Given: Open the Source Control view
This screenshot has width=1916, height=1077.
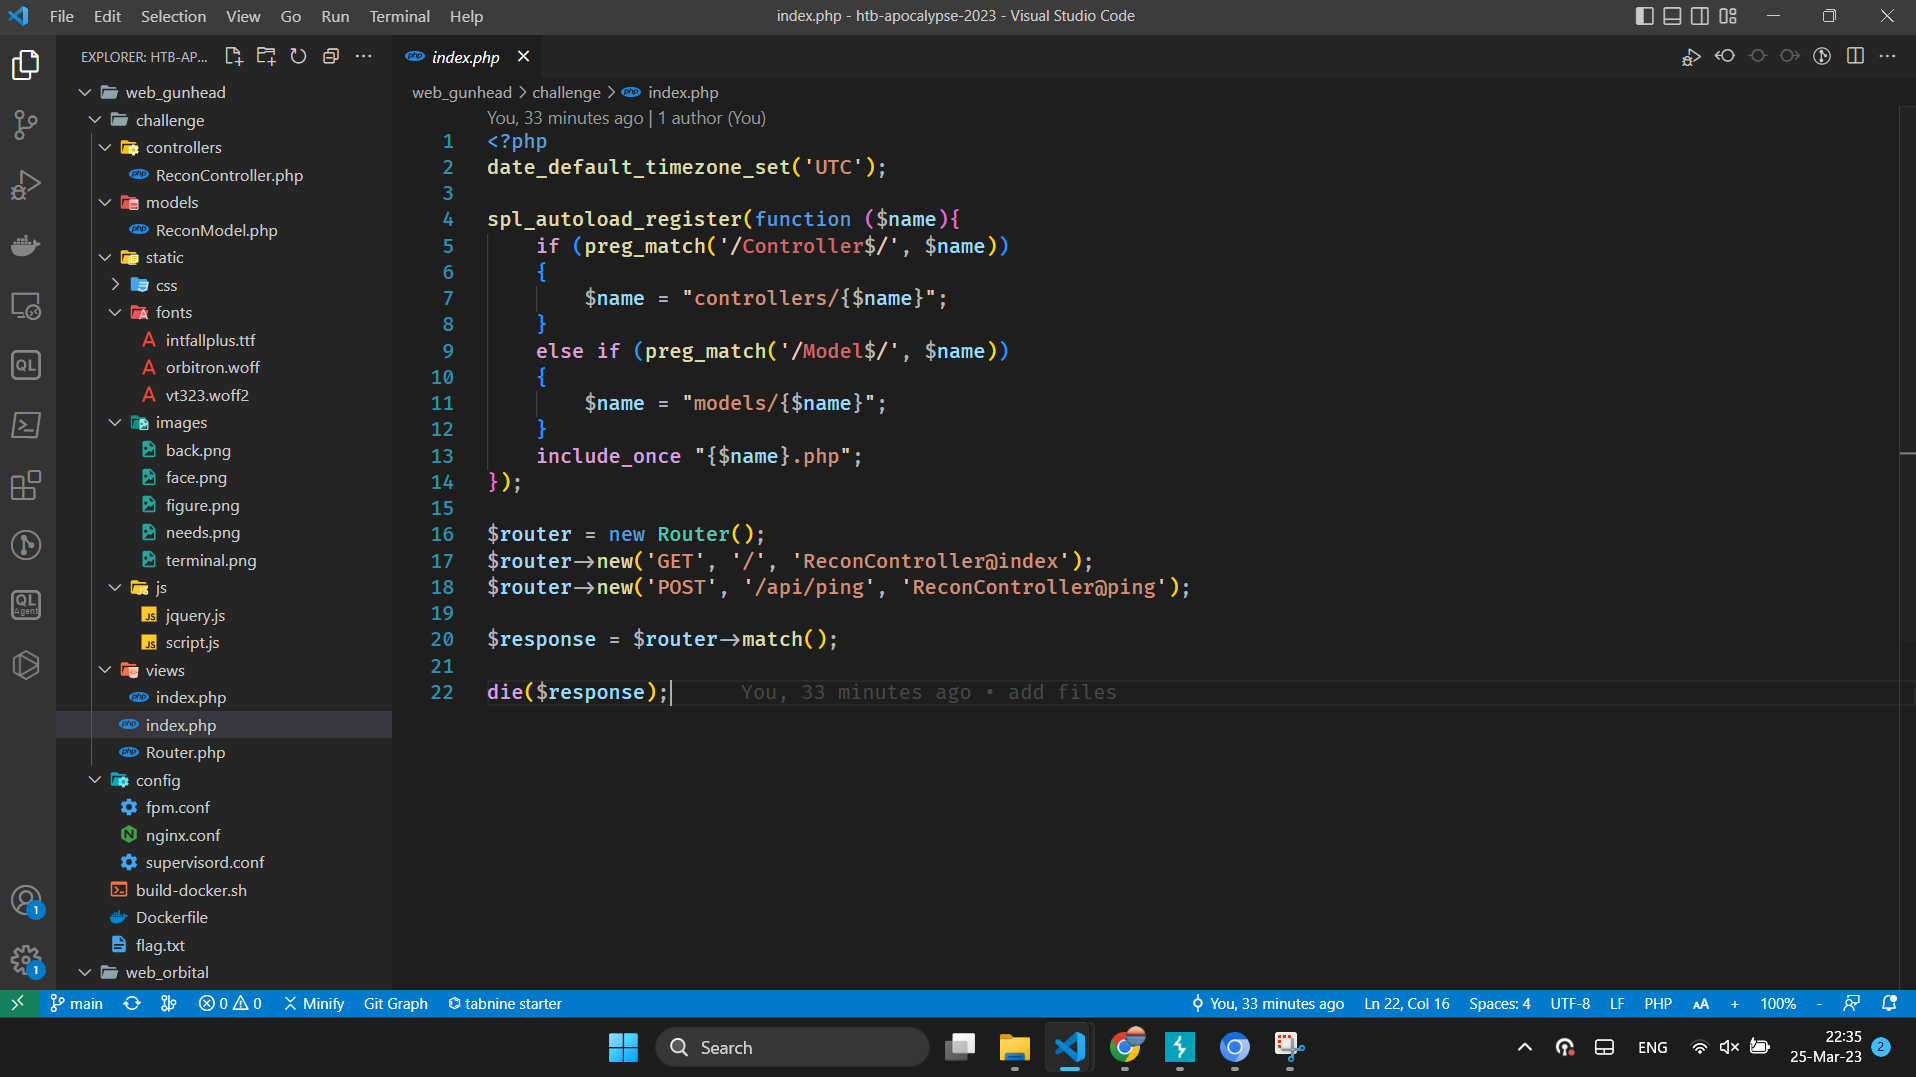Looking at the screenshot, I should pos(26,125).
